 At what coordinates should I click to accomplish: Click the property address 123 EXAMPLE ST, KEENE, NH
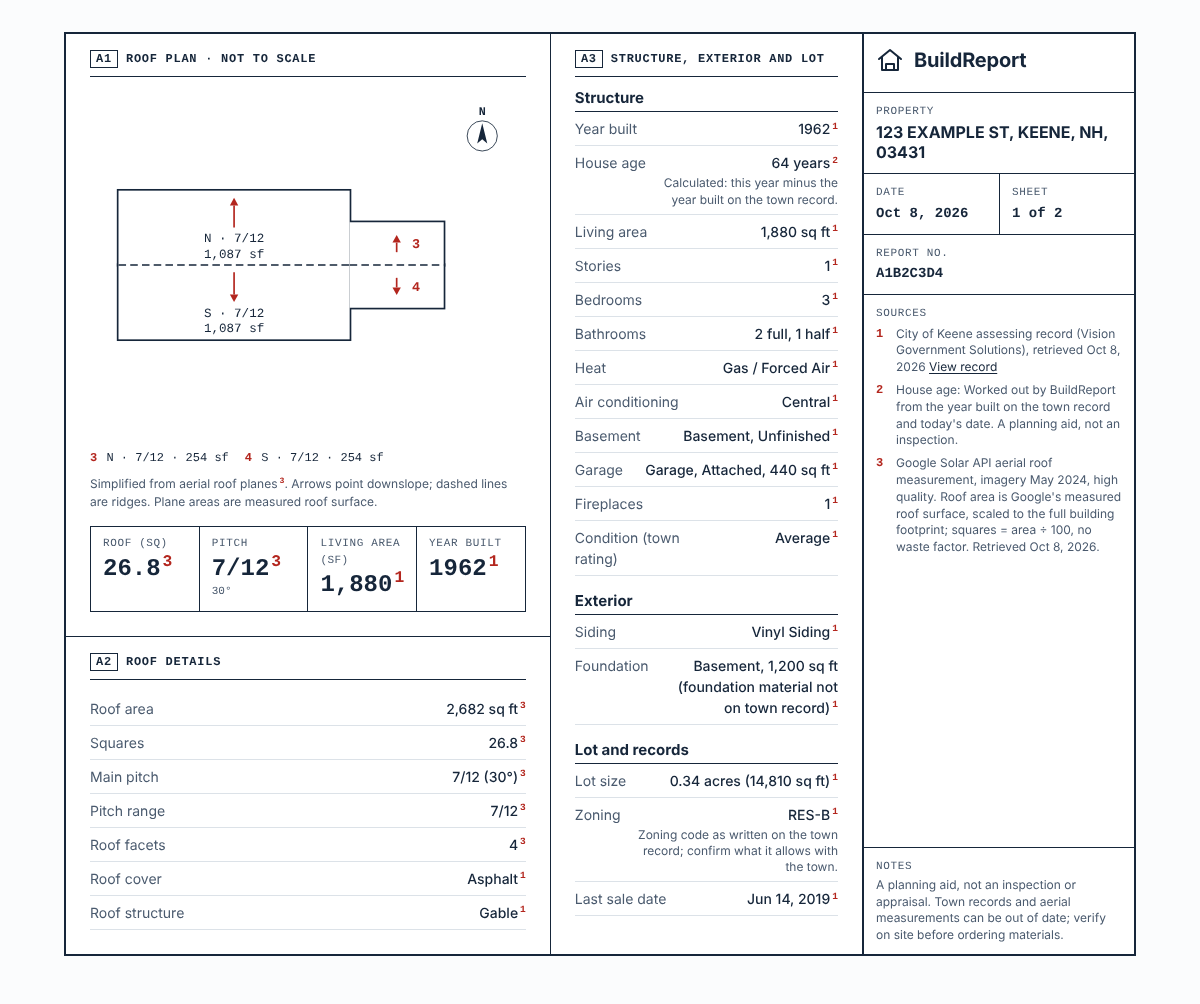coord(992,142)
